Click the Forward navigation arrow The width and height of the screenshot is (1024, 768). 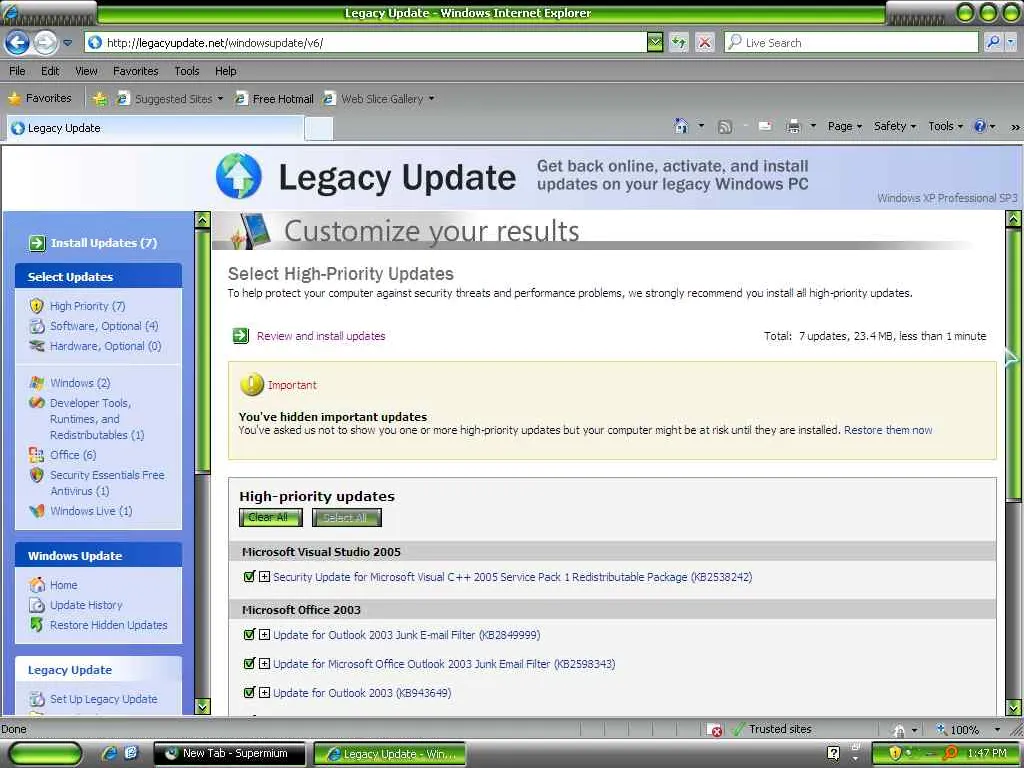(x=45, y=43)
